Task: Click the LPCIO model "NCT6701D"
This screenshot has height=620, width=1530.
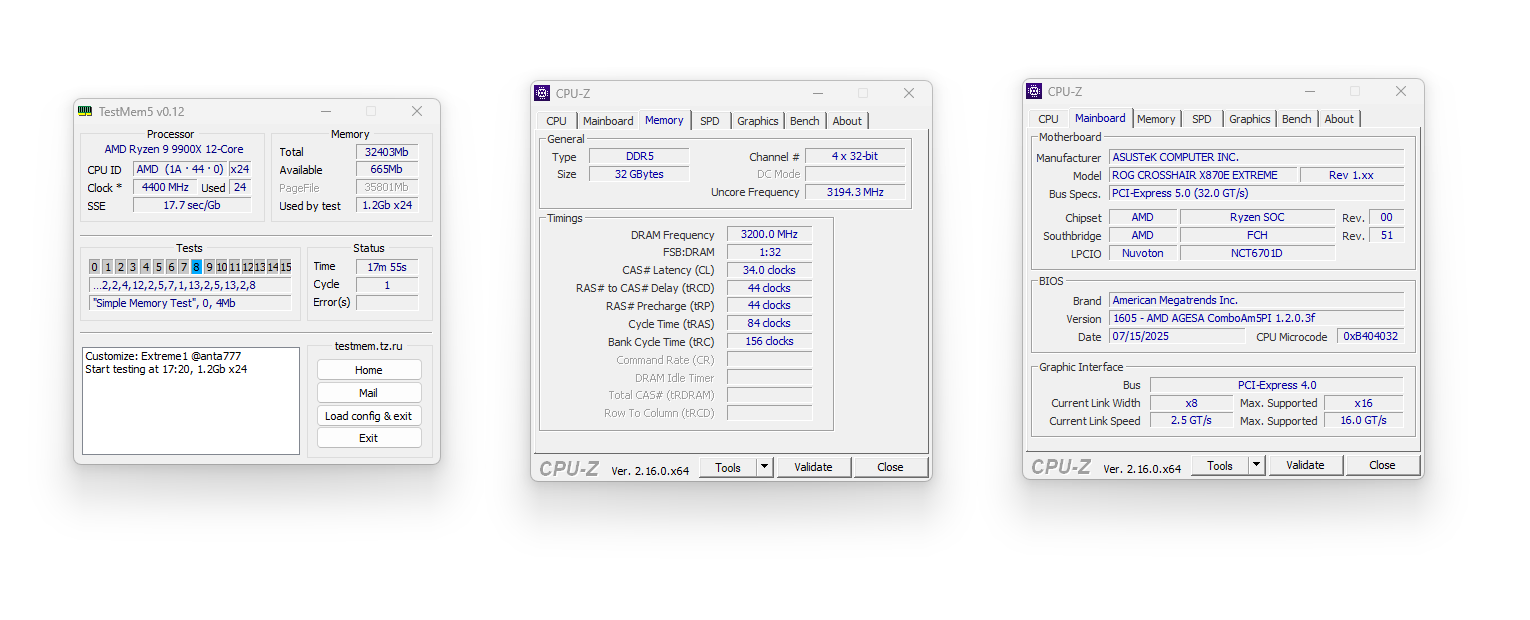Action: (x=1257, y=253)
